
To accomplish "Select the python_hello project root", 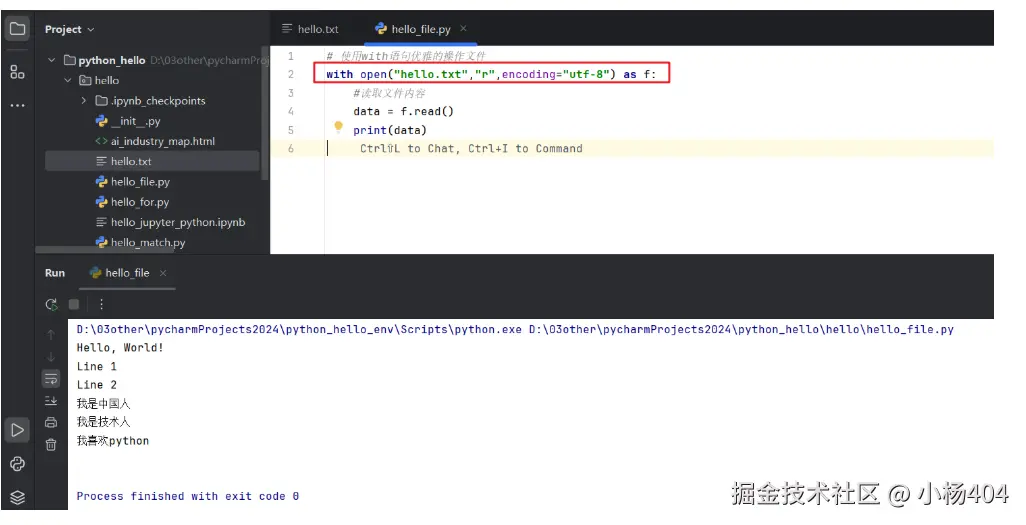I will coord(111,60).
